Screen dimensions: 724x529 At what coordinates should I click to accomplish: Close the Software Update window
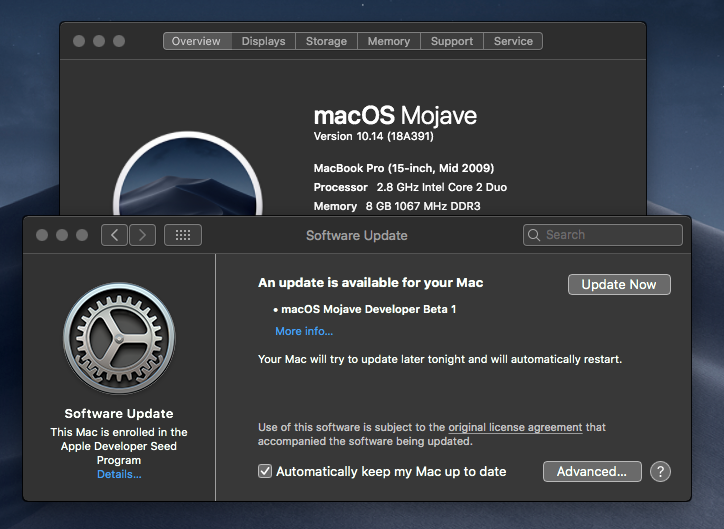click(x=42, y=235)
